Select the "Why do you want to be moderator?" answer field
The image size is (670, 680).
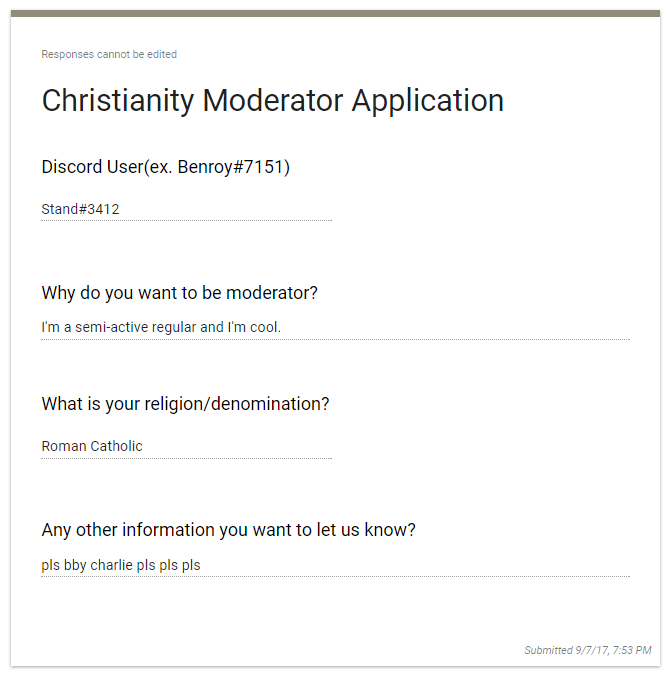click(335, 327)
